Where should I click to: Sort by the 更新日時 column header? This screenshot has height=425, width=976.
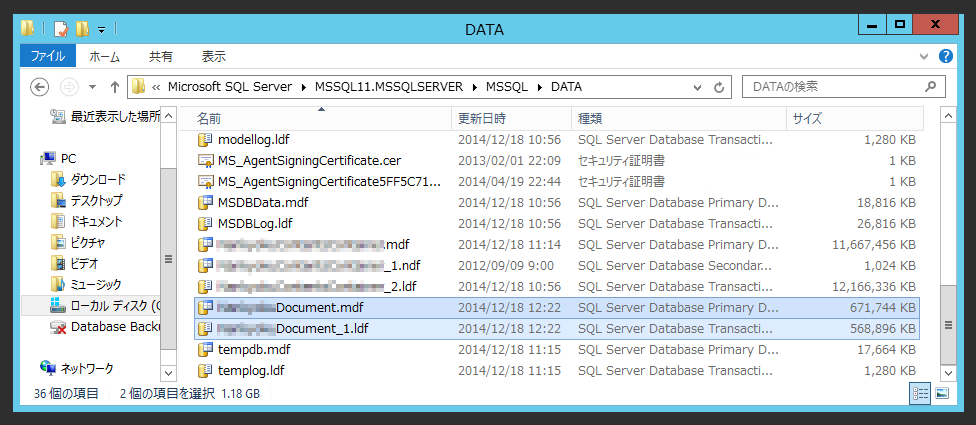click(512, 118)
